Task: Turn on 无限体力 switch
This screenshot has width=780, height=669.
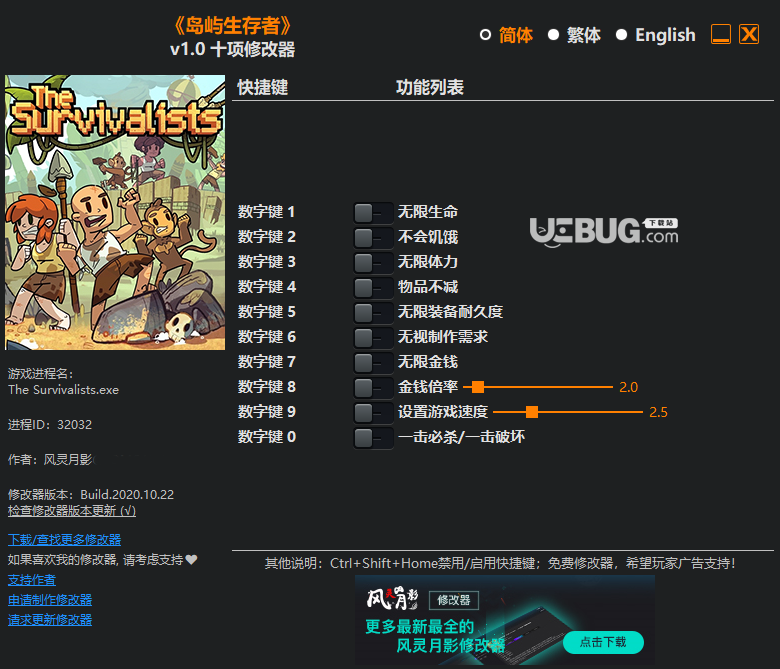Action: (373, 263)
